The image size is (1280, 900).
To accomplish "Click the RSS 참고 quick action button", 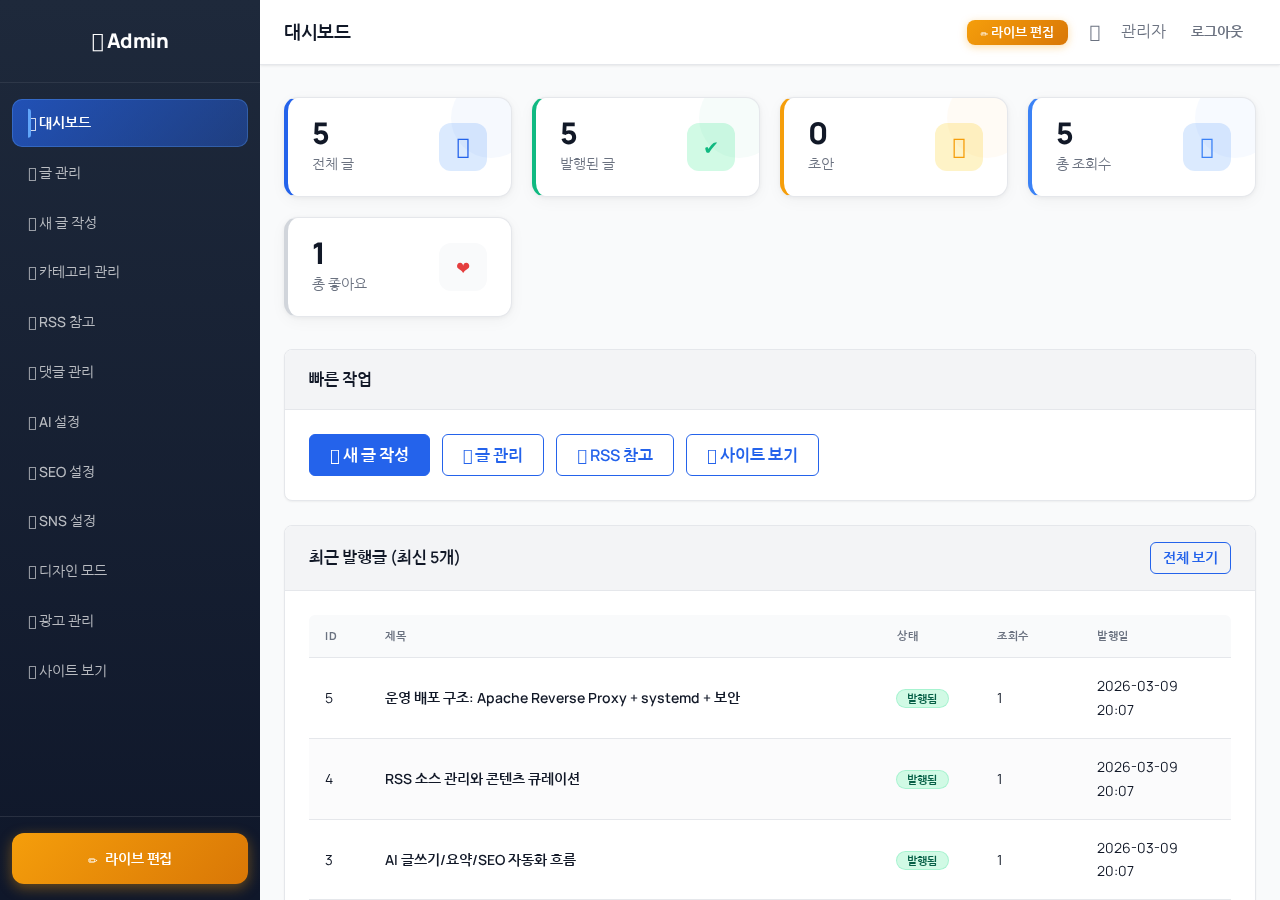I will pos(614,455).
